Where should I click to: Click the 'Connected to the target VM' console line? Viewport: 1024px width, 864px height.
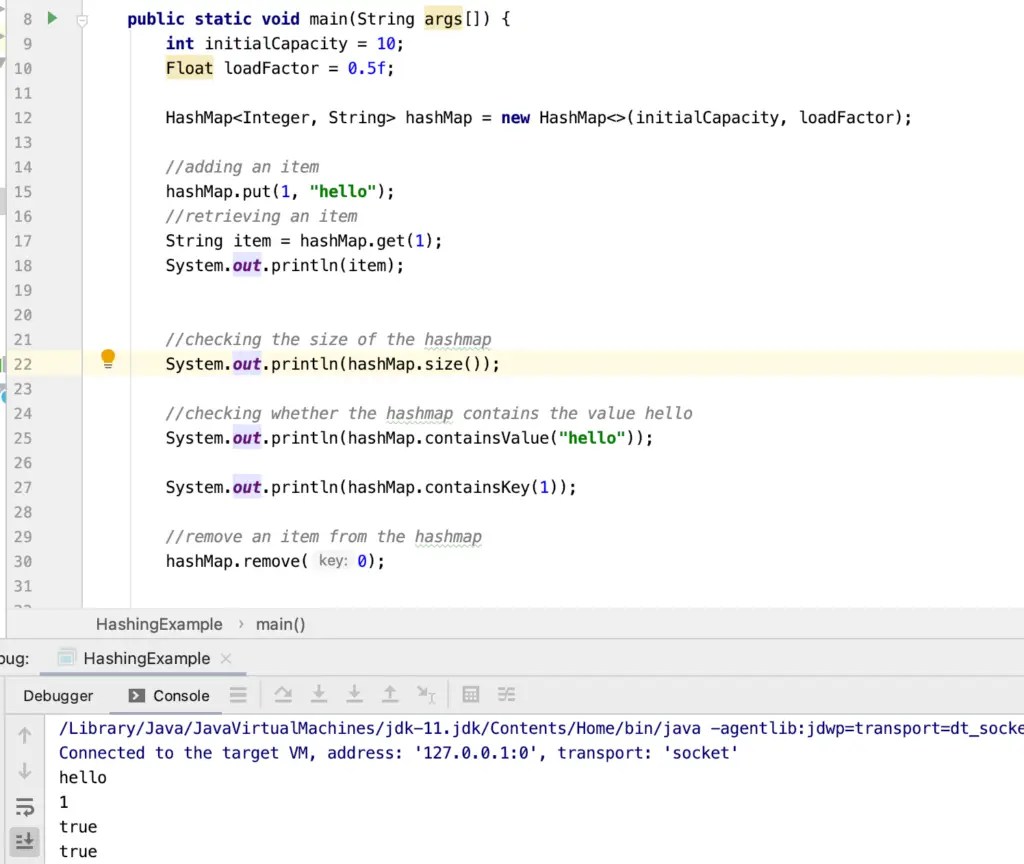(398, 753)
